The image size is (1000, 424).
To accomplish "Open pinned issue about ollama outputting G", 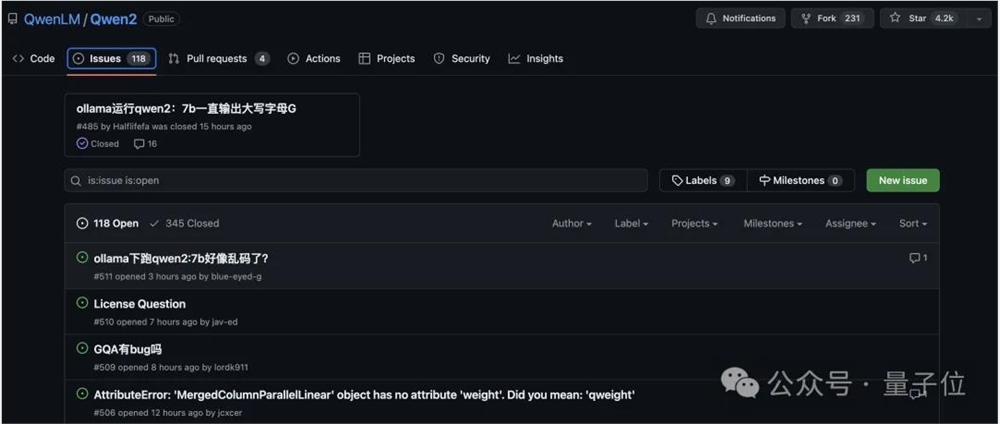I will (186, 108).
